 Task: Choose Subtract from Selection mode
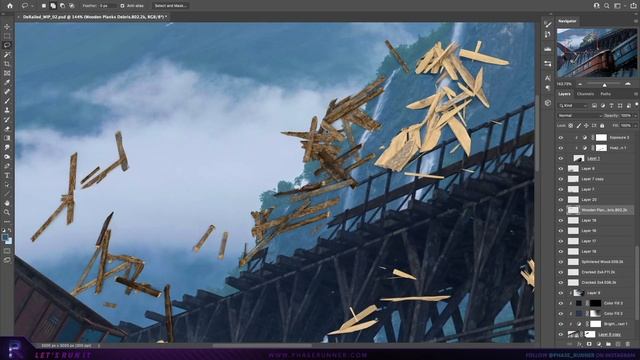62,6
